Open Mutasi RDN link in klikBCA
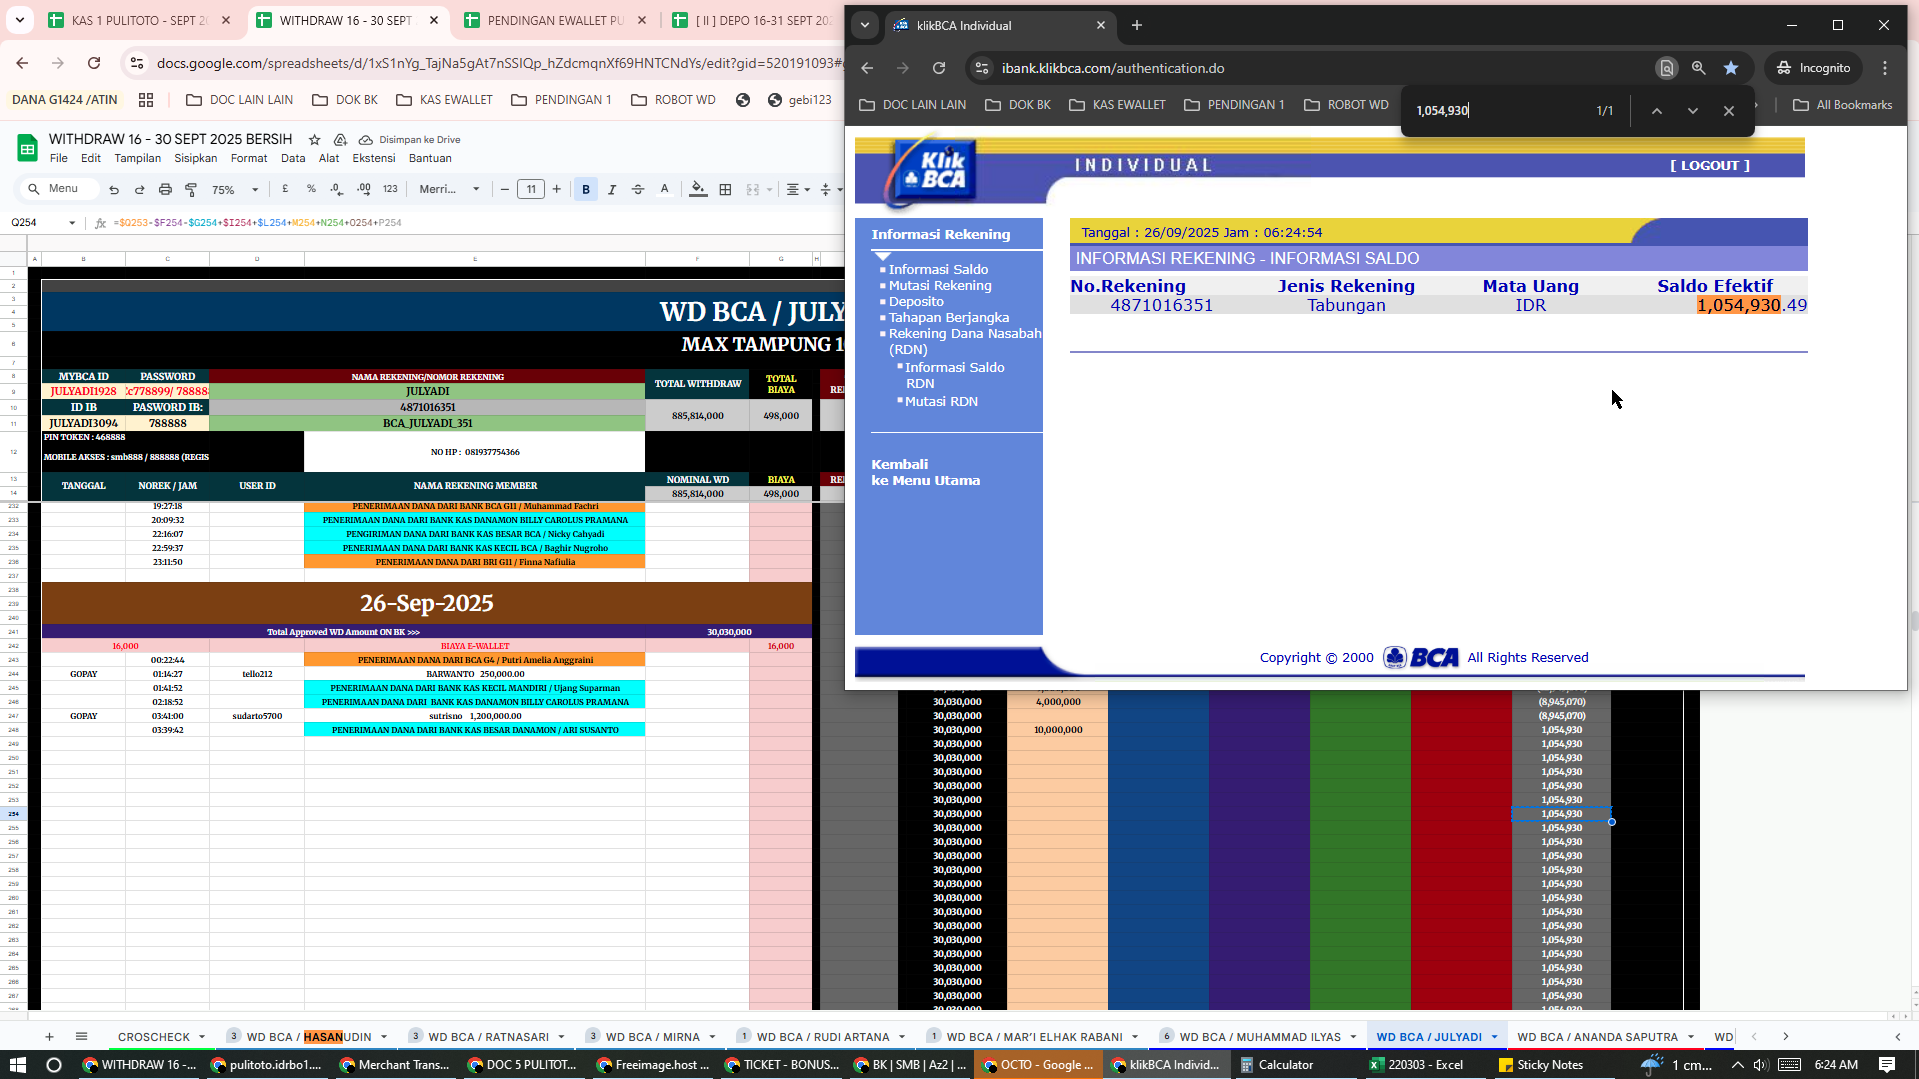 tap(941, 402)
